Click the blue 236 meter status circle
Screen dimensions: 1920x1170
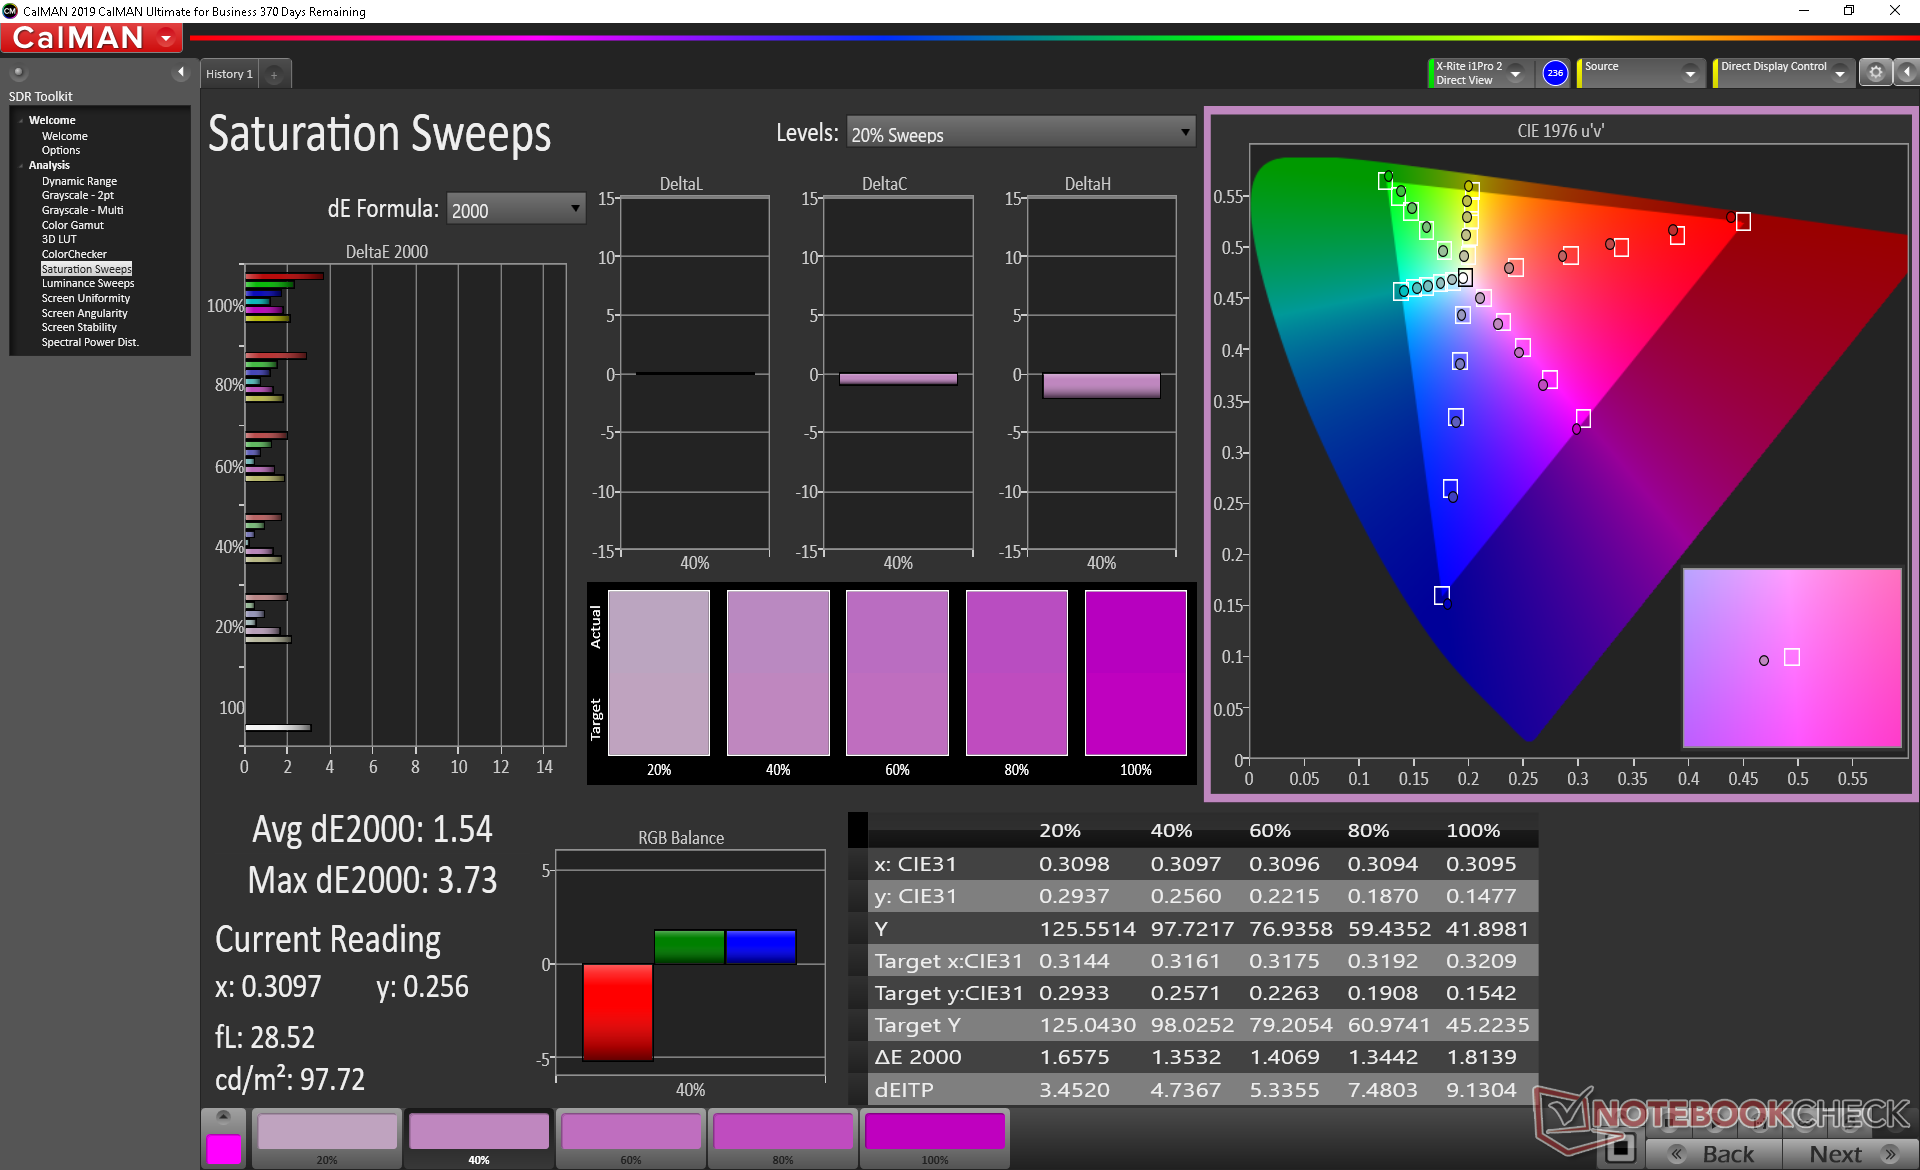(1555, 73)
